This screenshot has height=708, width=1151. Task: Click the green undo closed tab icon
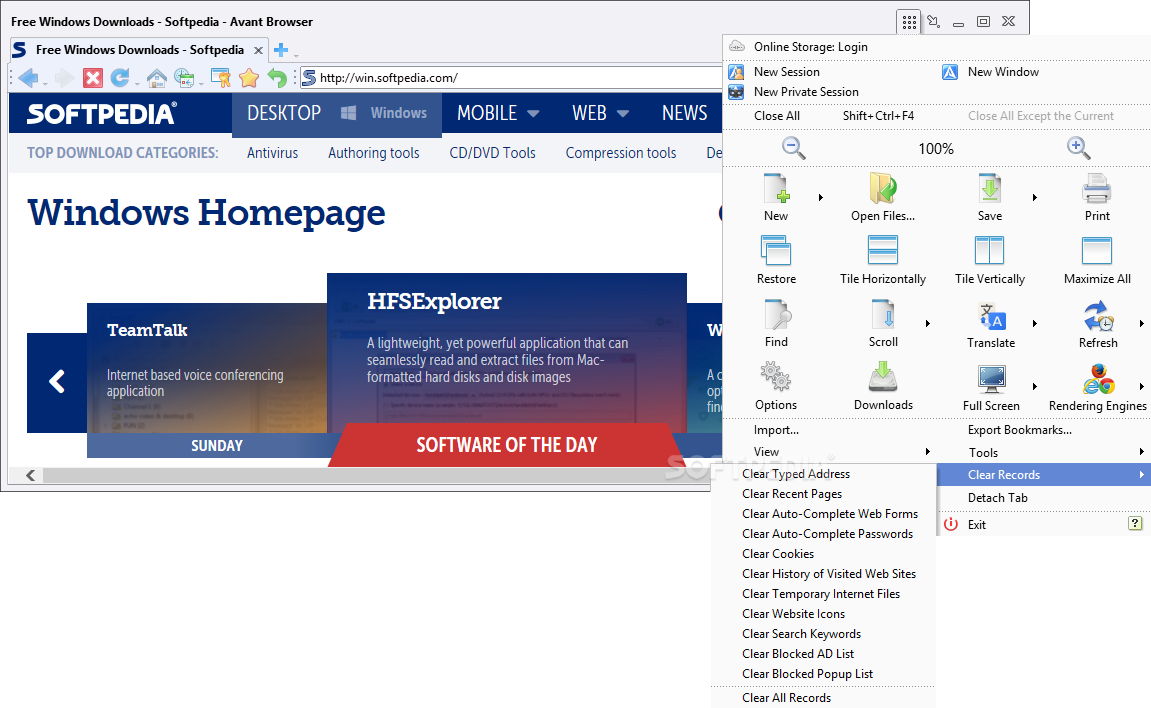click(x=277, y=78)
